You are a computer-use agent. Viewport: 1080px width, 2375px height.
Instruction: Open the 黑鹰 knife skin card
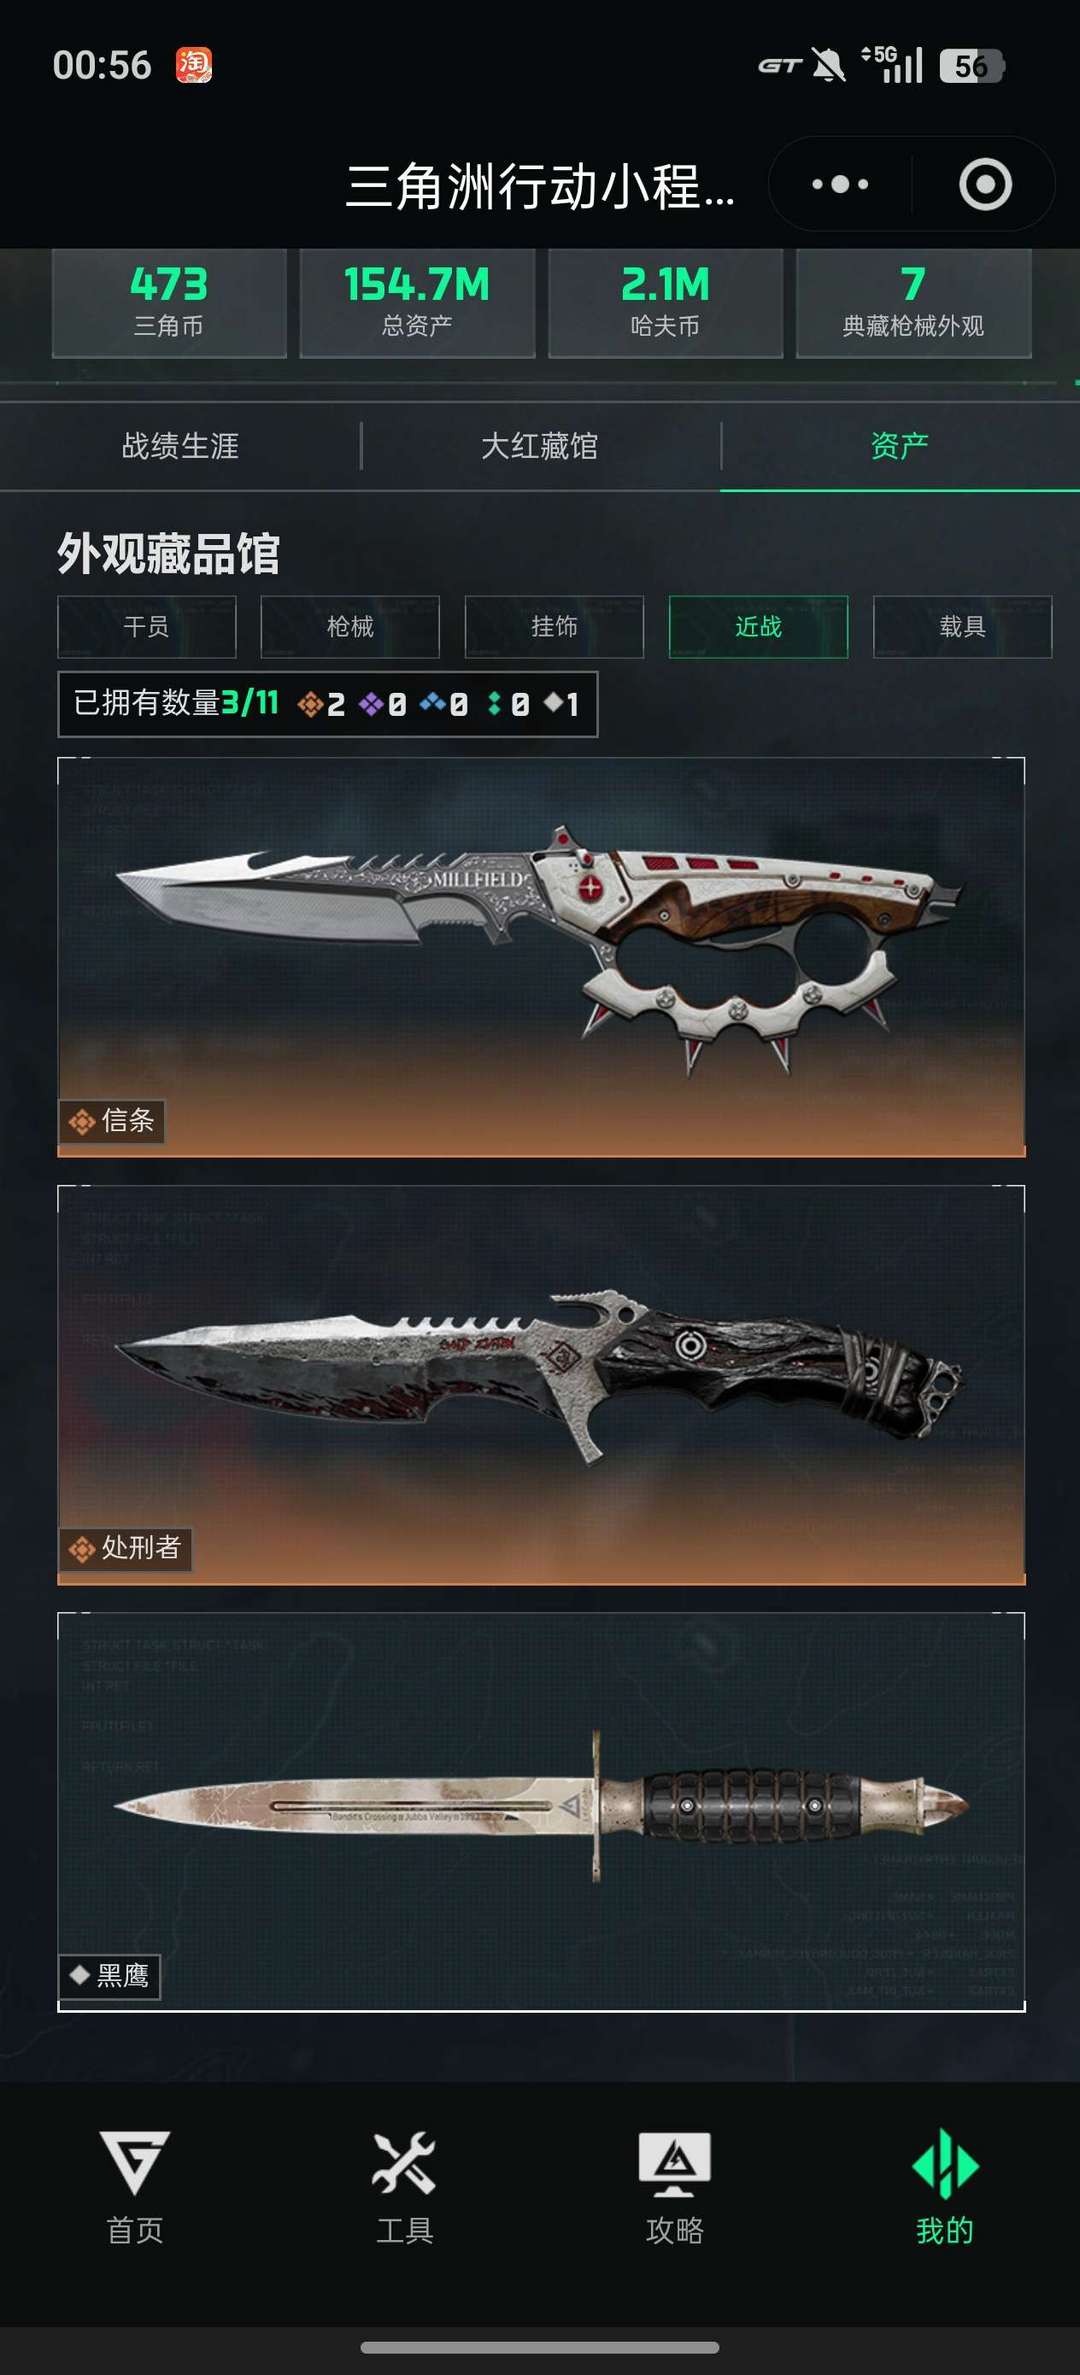coord(541,1812)
